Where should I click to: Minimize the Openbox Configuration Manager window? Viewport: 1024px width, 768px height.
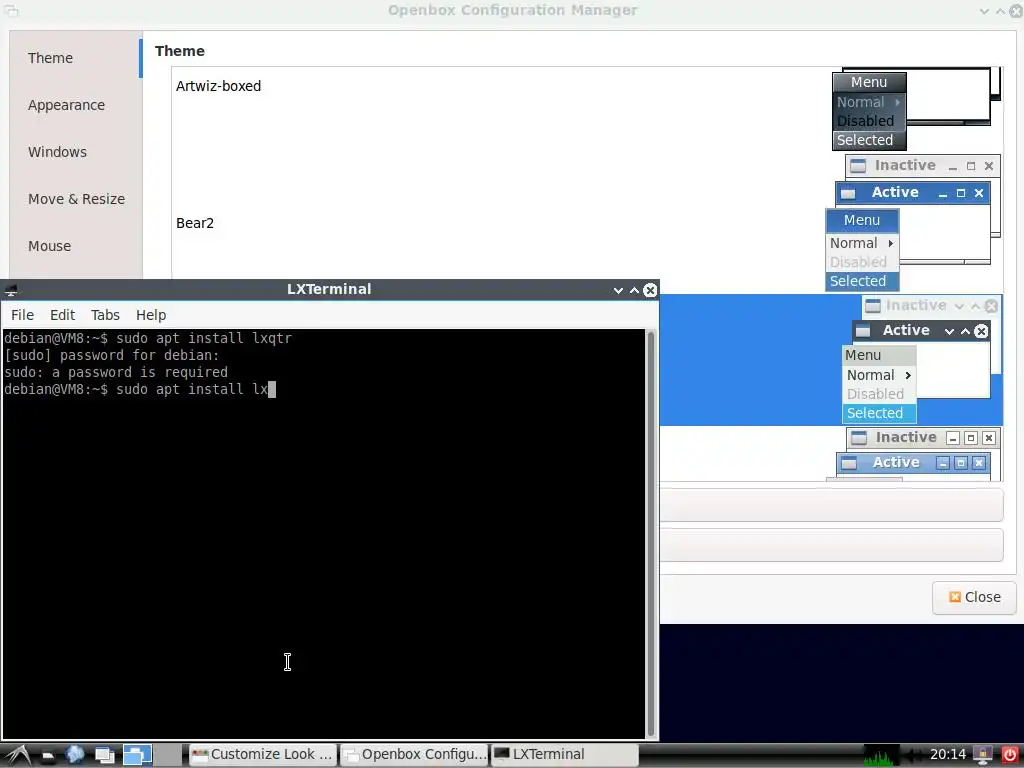coord(984,11)
